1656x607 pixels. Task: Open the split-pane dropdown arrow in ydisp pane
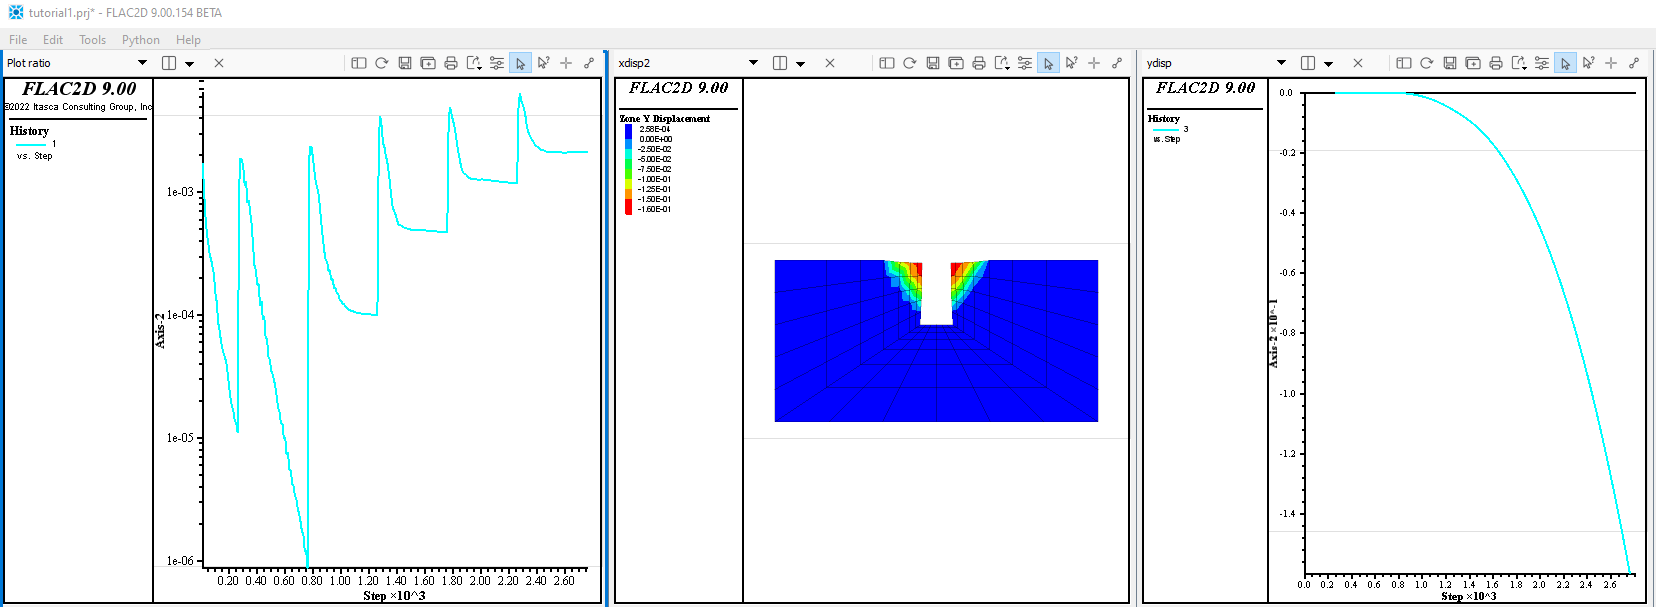(1329, 64)
